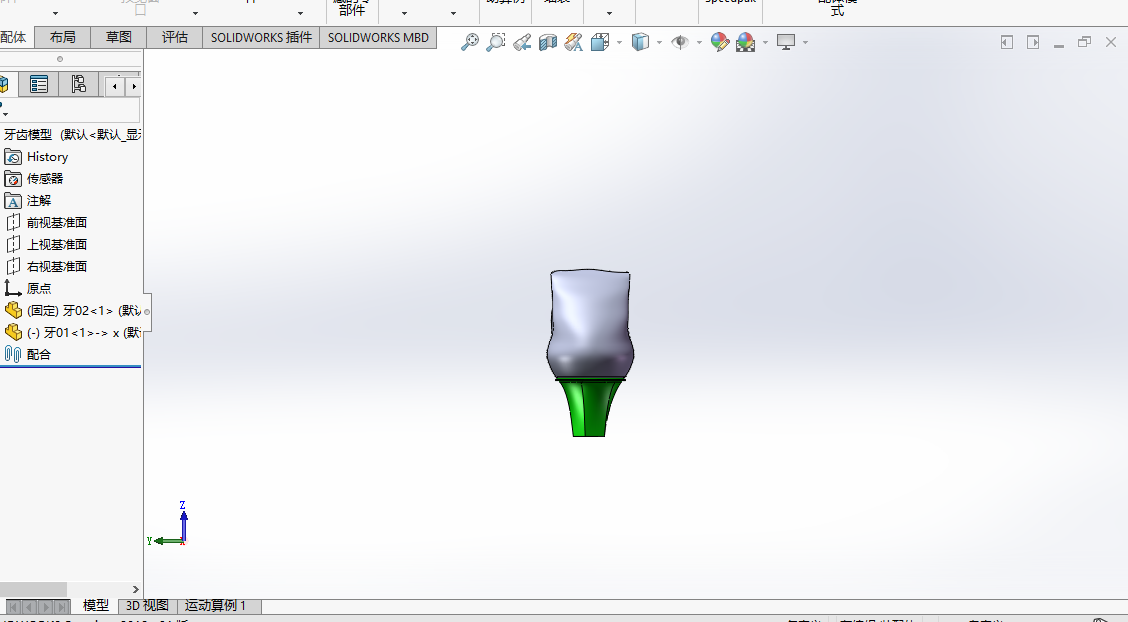Screen dimensions: 1128x622
Task: Open the SOLIDWORKS MBD tab
Action: coord(378,37)
